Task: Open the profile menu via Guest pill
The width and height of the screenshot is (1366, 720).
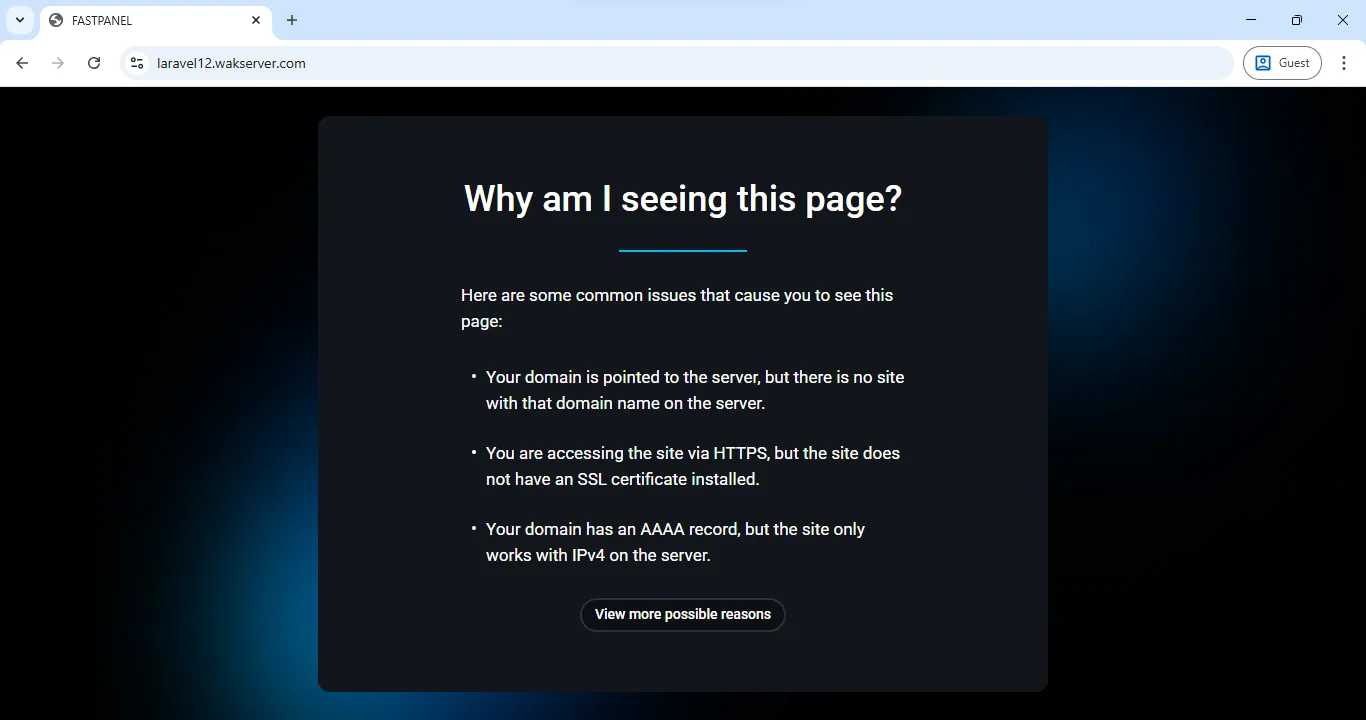Action: click(x=1282, y=62)
